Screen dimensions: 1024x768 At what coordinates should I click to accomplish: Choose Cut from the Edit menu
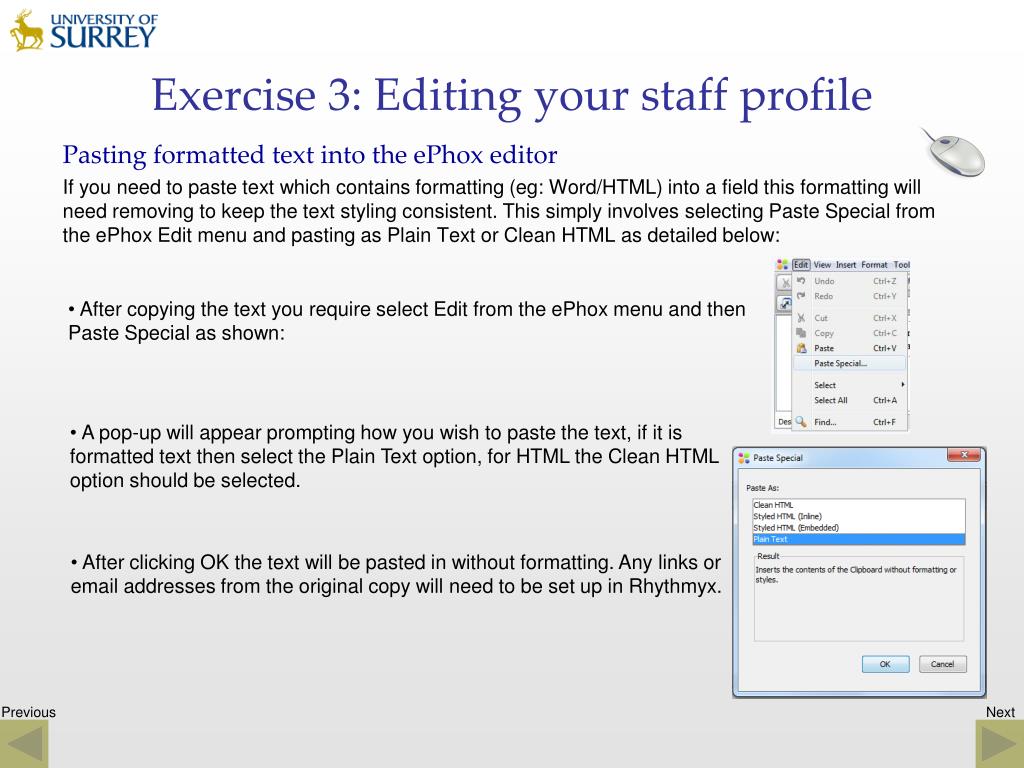click(850, 318)
